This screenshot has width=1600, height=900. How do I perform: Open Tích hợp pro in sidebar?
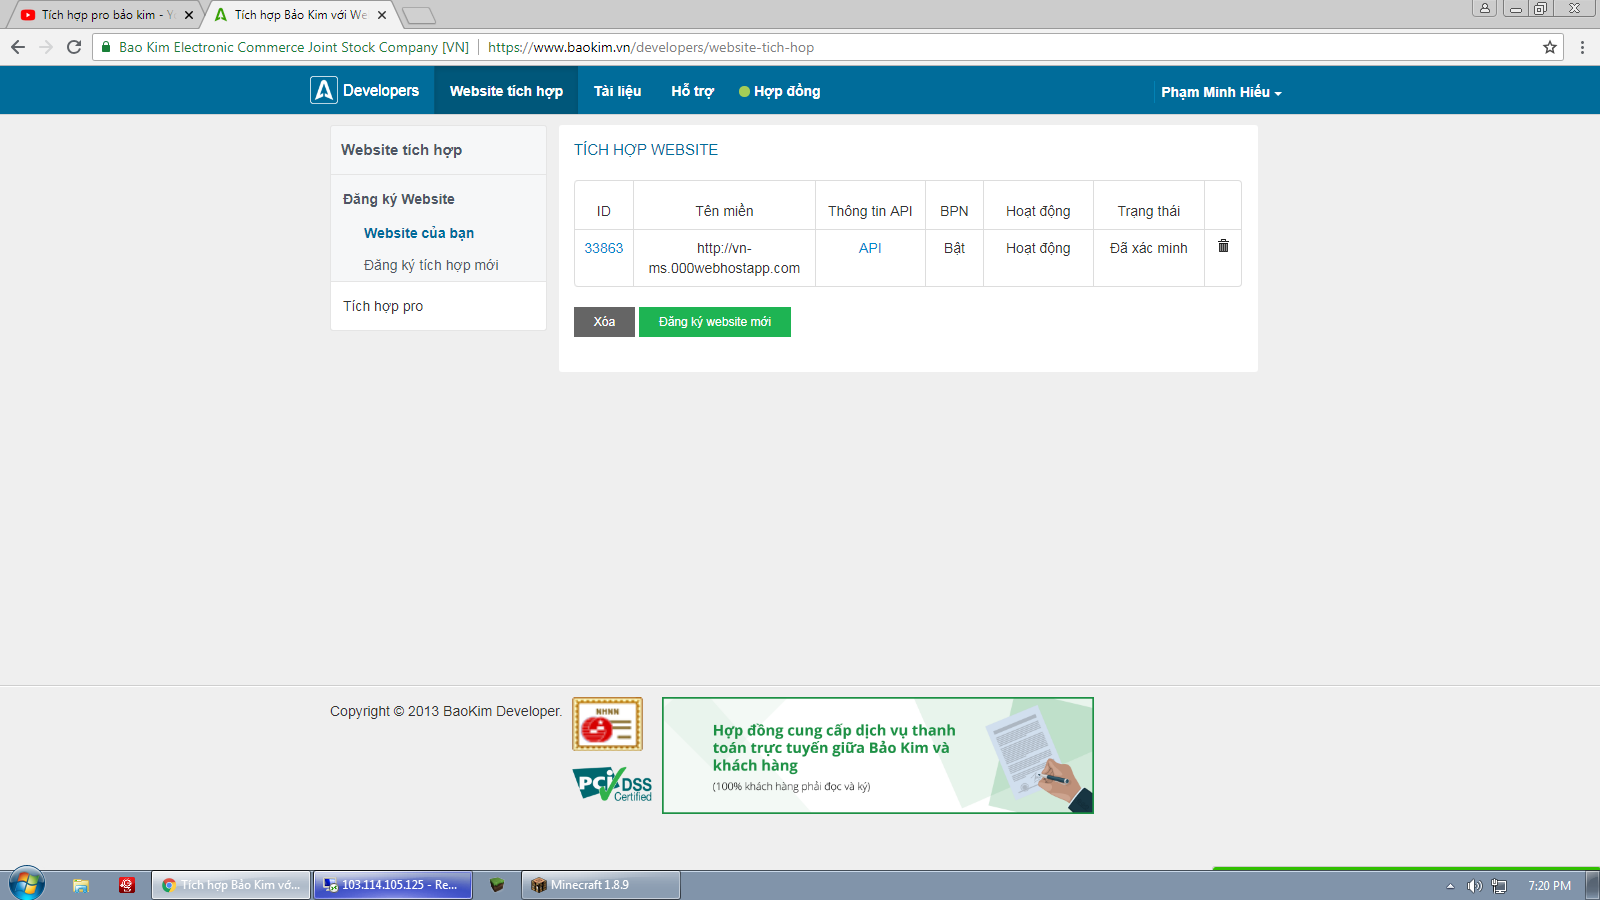pyautogui.click(x=383, y=306)
